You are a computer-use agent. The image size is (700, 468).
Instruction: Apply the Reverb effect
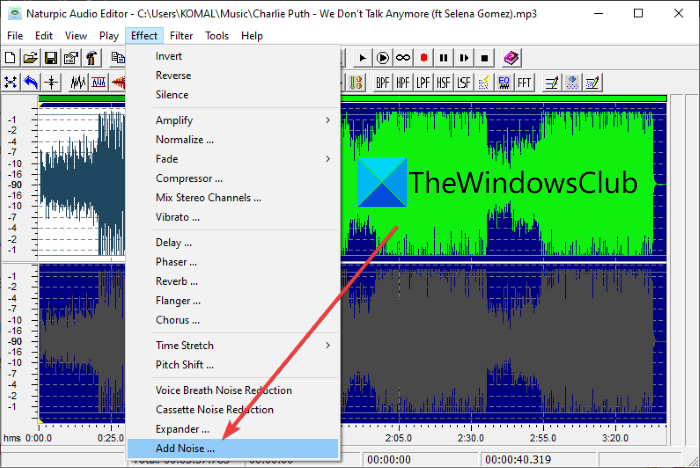coord(233,281)
